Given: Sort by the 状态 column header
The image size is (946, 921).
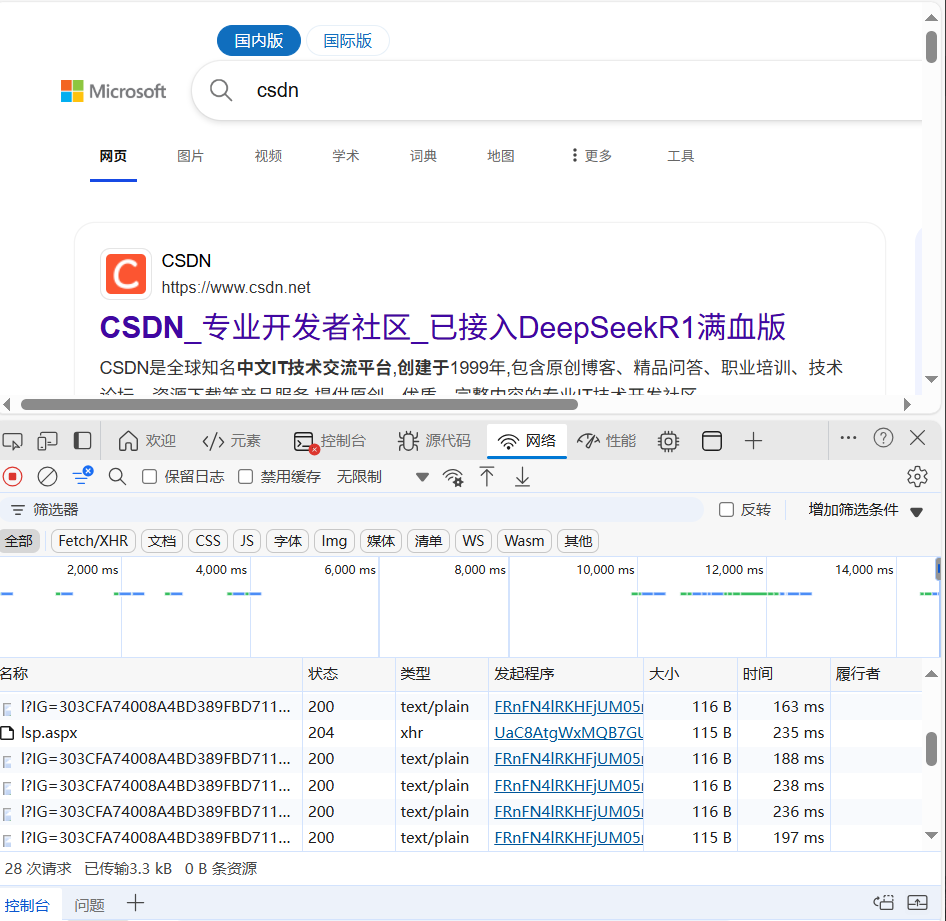Looking at the screenshot, I should coord(348,674).
